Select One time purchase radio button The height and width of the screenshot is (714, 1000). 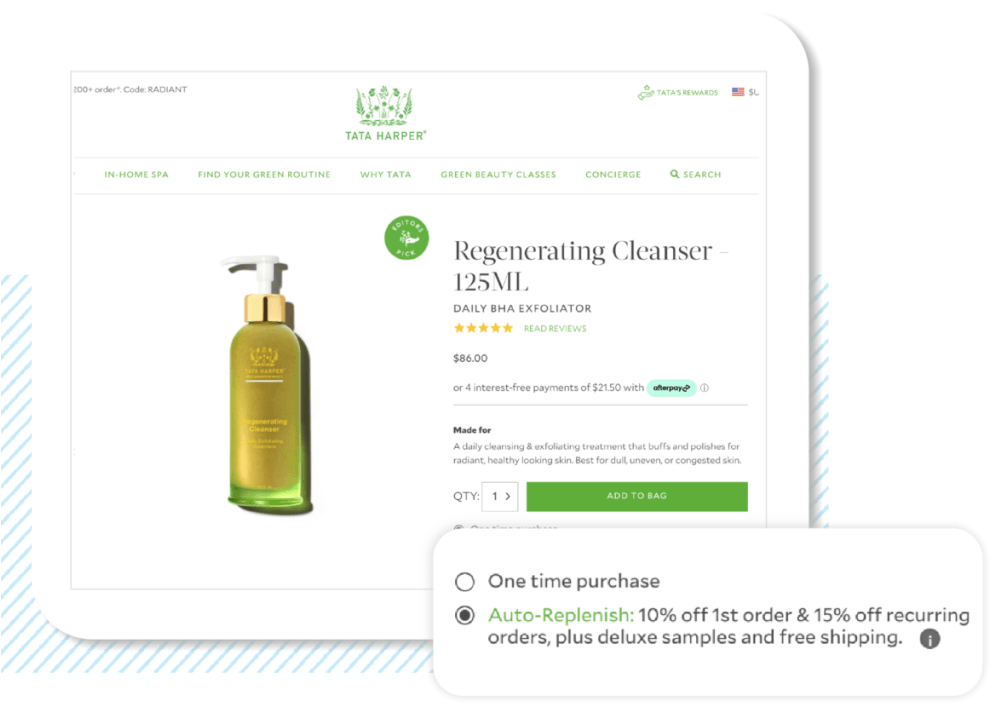click(x=465, y=581)
